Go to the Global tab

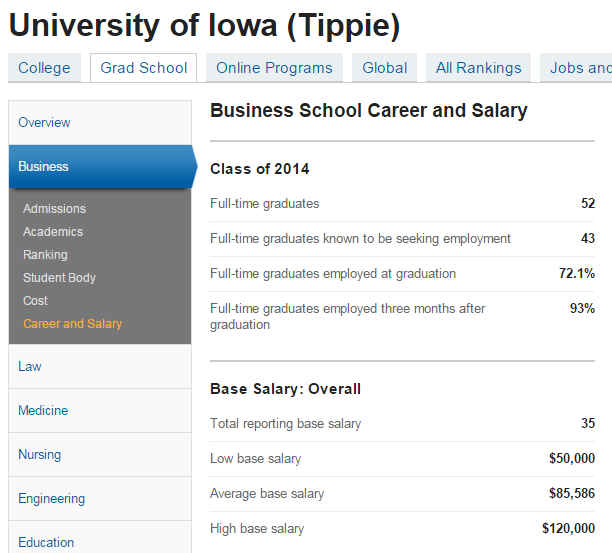385,68
